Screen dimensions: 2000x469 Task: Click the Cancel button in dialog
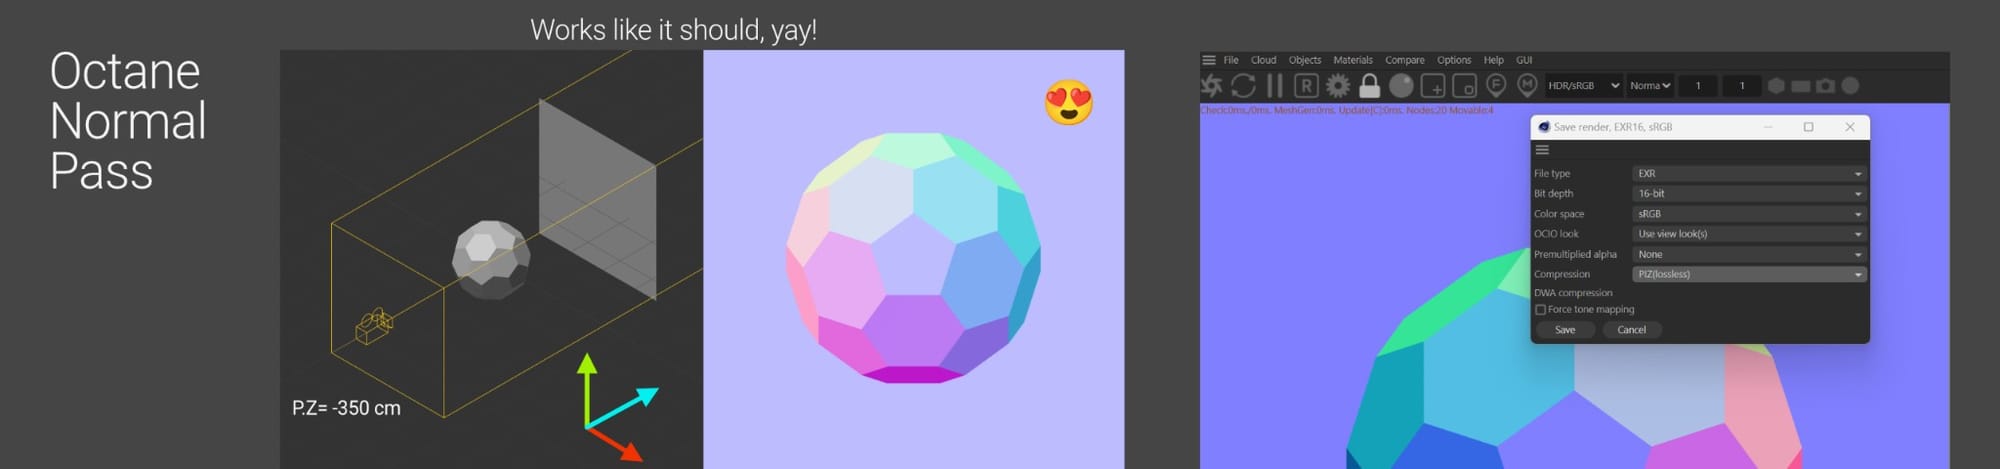point(1632,330)
